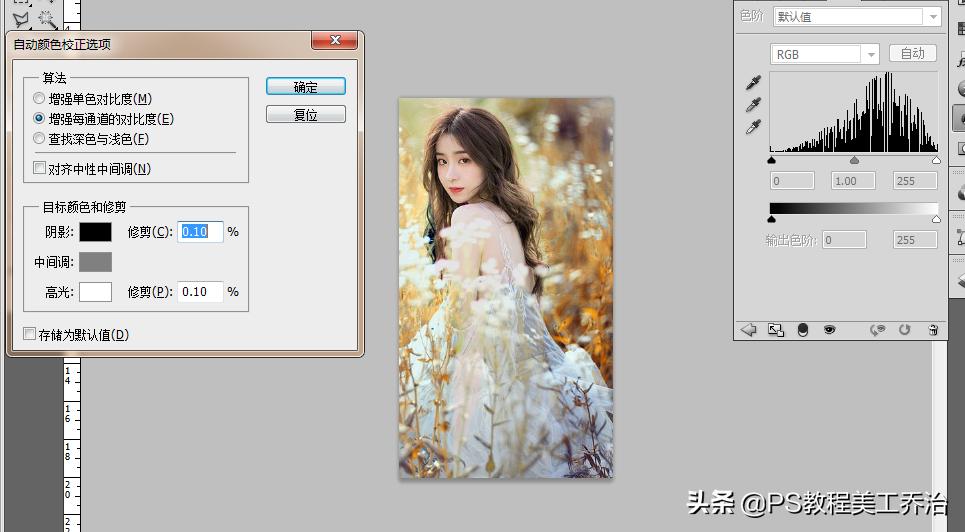Select the gray point eyedropper
The width and height of the screenshot is (965, 532).
[754, 105]
